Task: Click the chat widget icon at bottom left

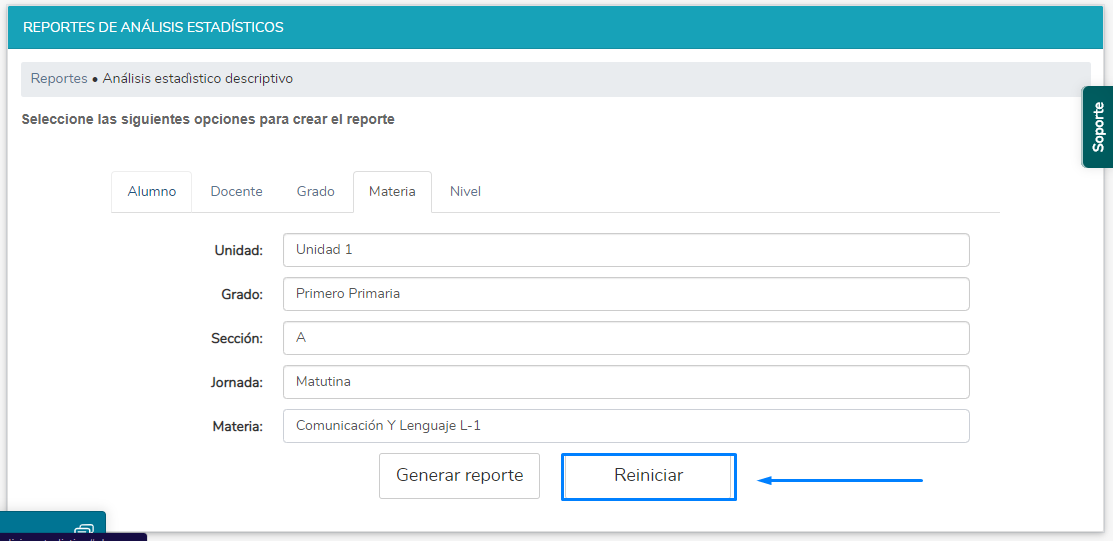Action: 84,530
